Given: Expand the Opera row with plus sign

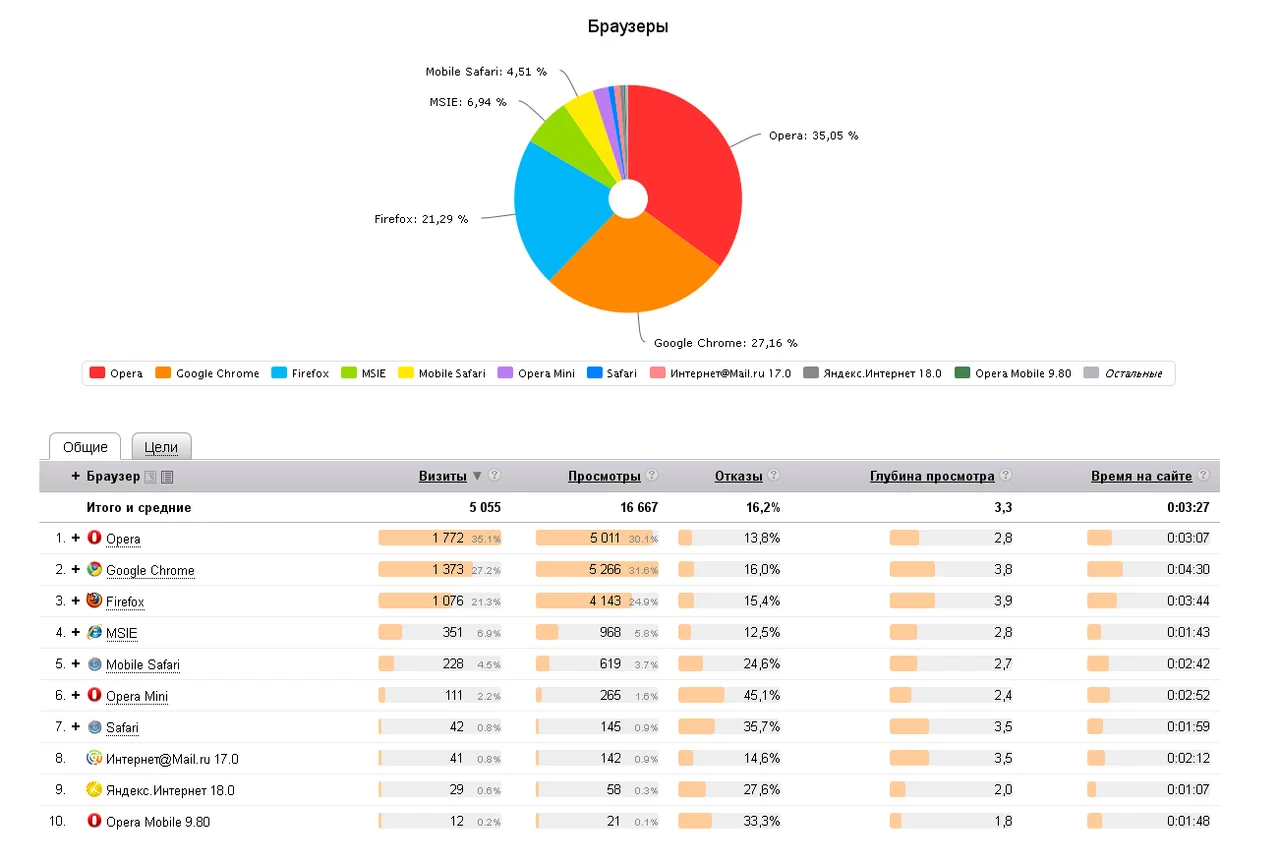Looking at the screenshot, I should tap(75, 538).
